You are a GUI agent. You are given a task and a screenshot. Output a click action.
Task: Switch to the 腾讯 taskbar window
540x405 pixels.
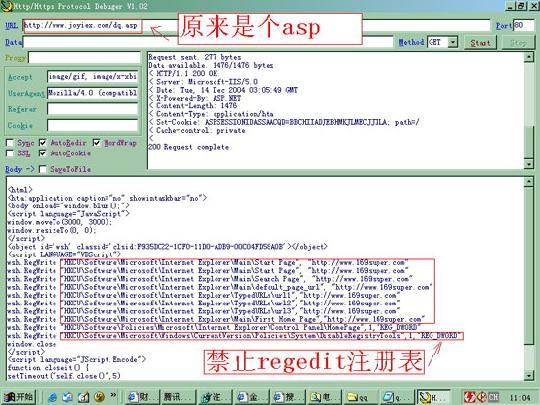(179, 397)
